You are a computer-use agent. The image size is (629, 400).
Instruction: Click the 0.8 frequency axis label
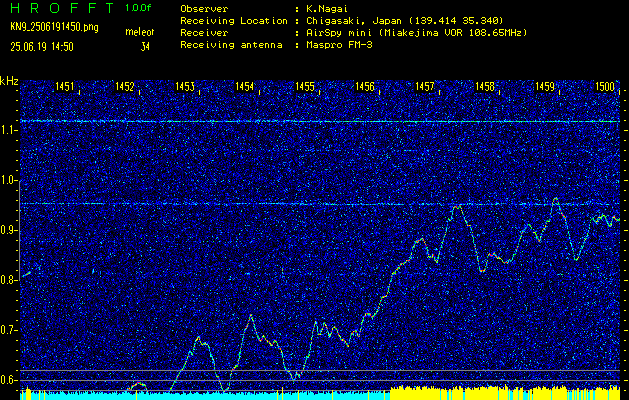point(8,280)
